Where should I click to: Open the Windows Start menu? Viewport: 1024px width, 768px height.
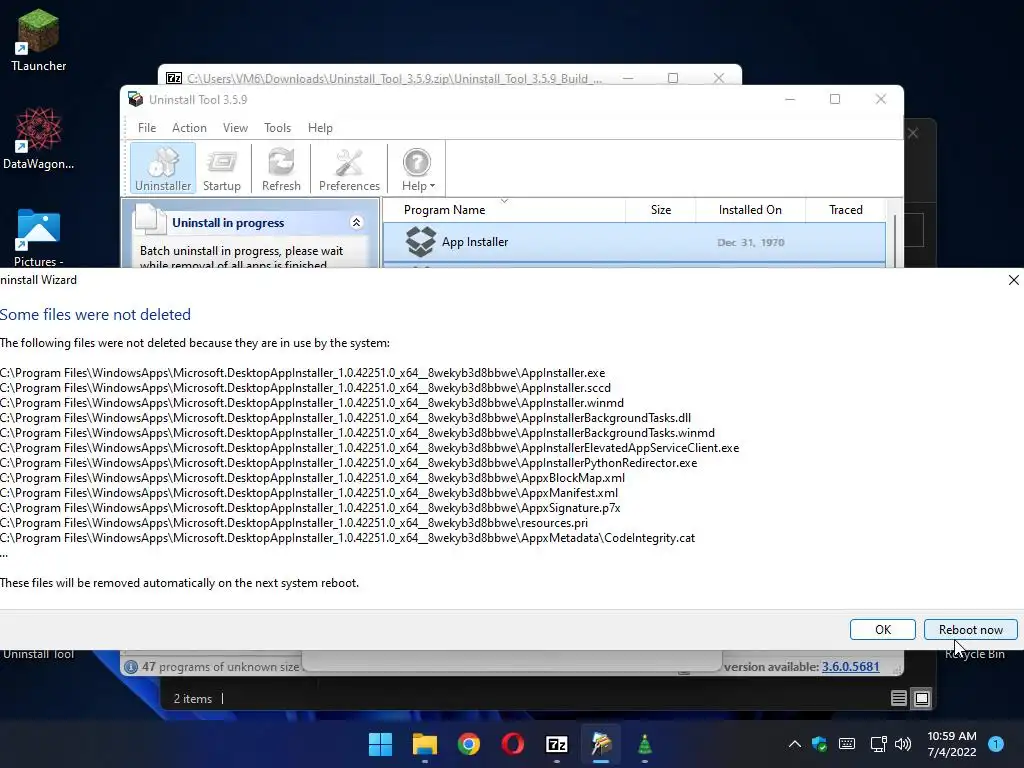(x=380, y=744)
